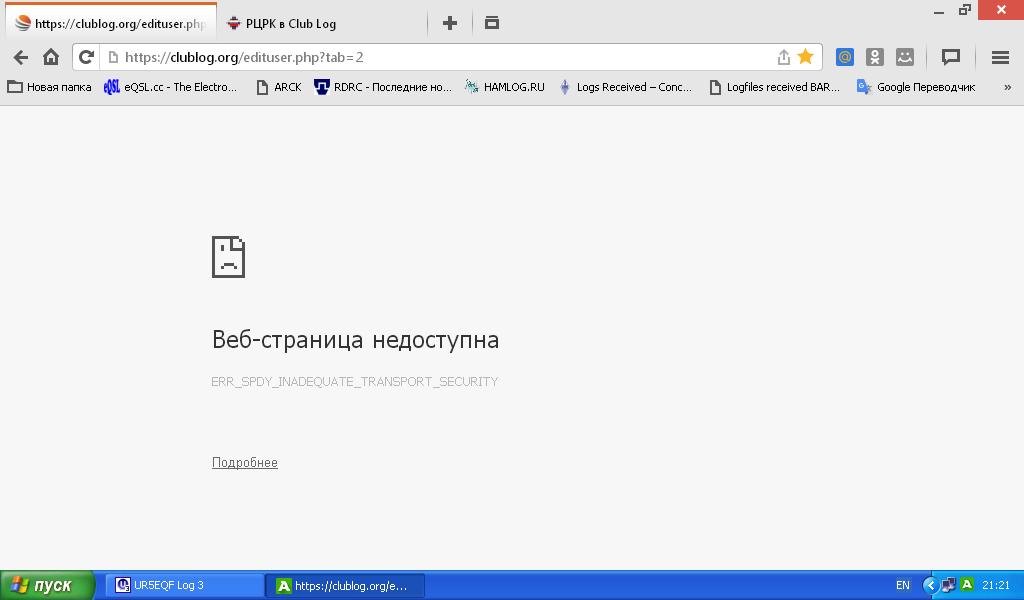Switch to the РЦРК в Club Log tab

point(290,23)
